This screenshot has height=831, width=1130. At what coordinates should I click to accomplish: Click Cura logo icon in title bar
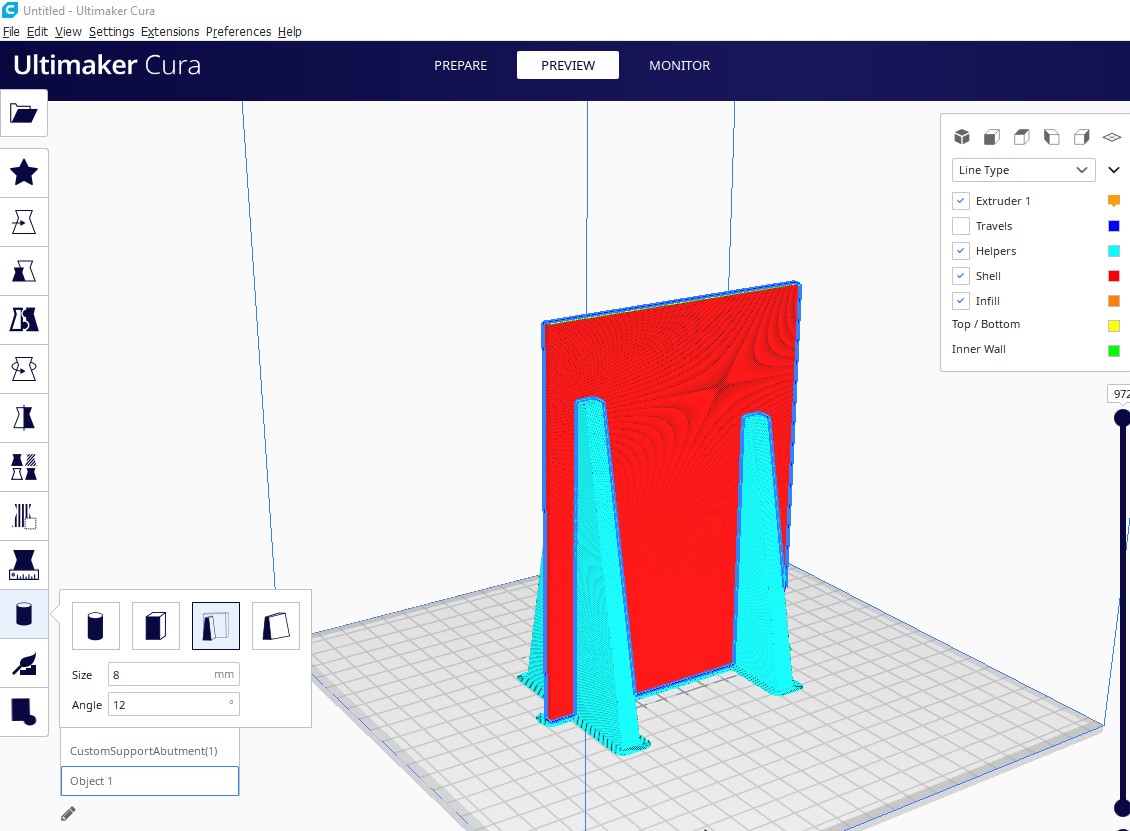point(9,10)
